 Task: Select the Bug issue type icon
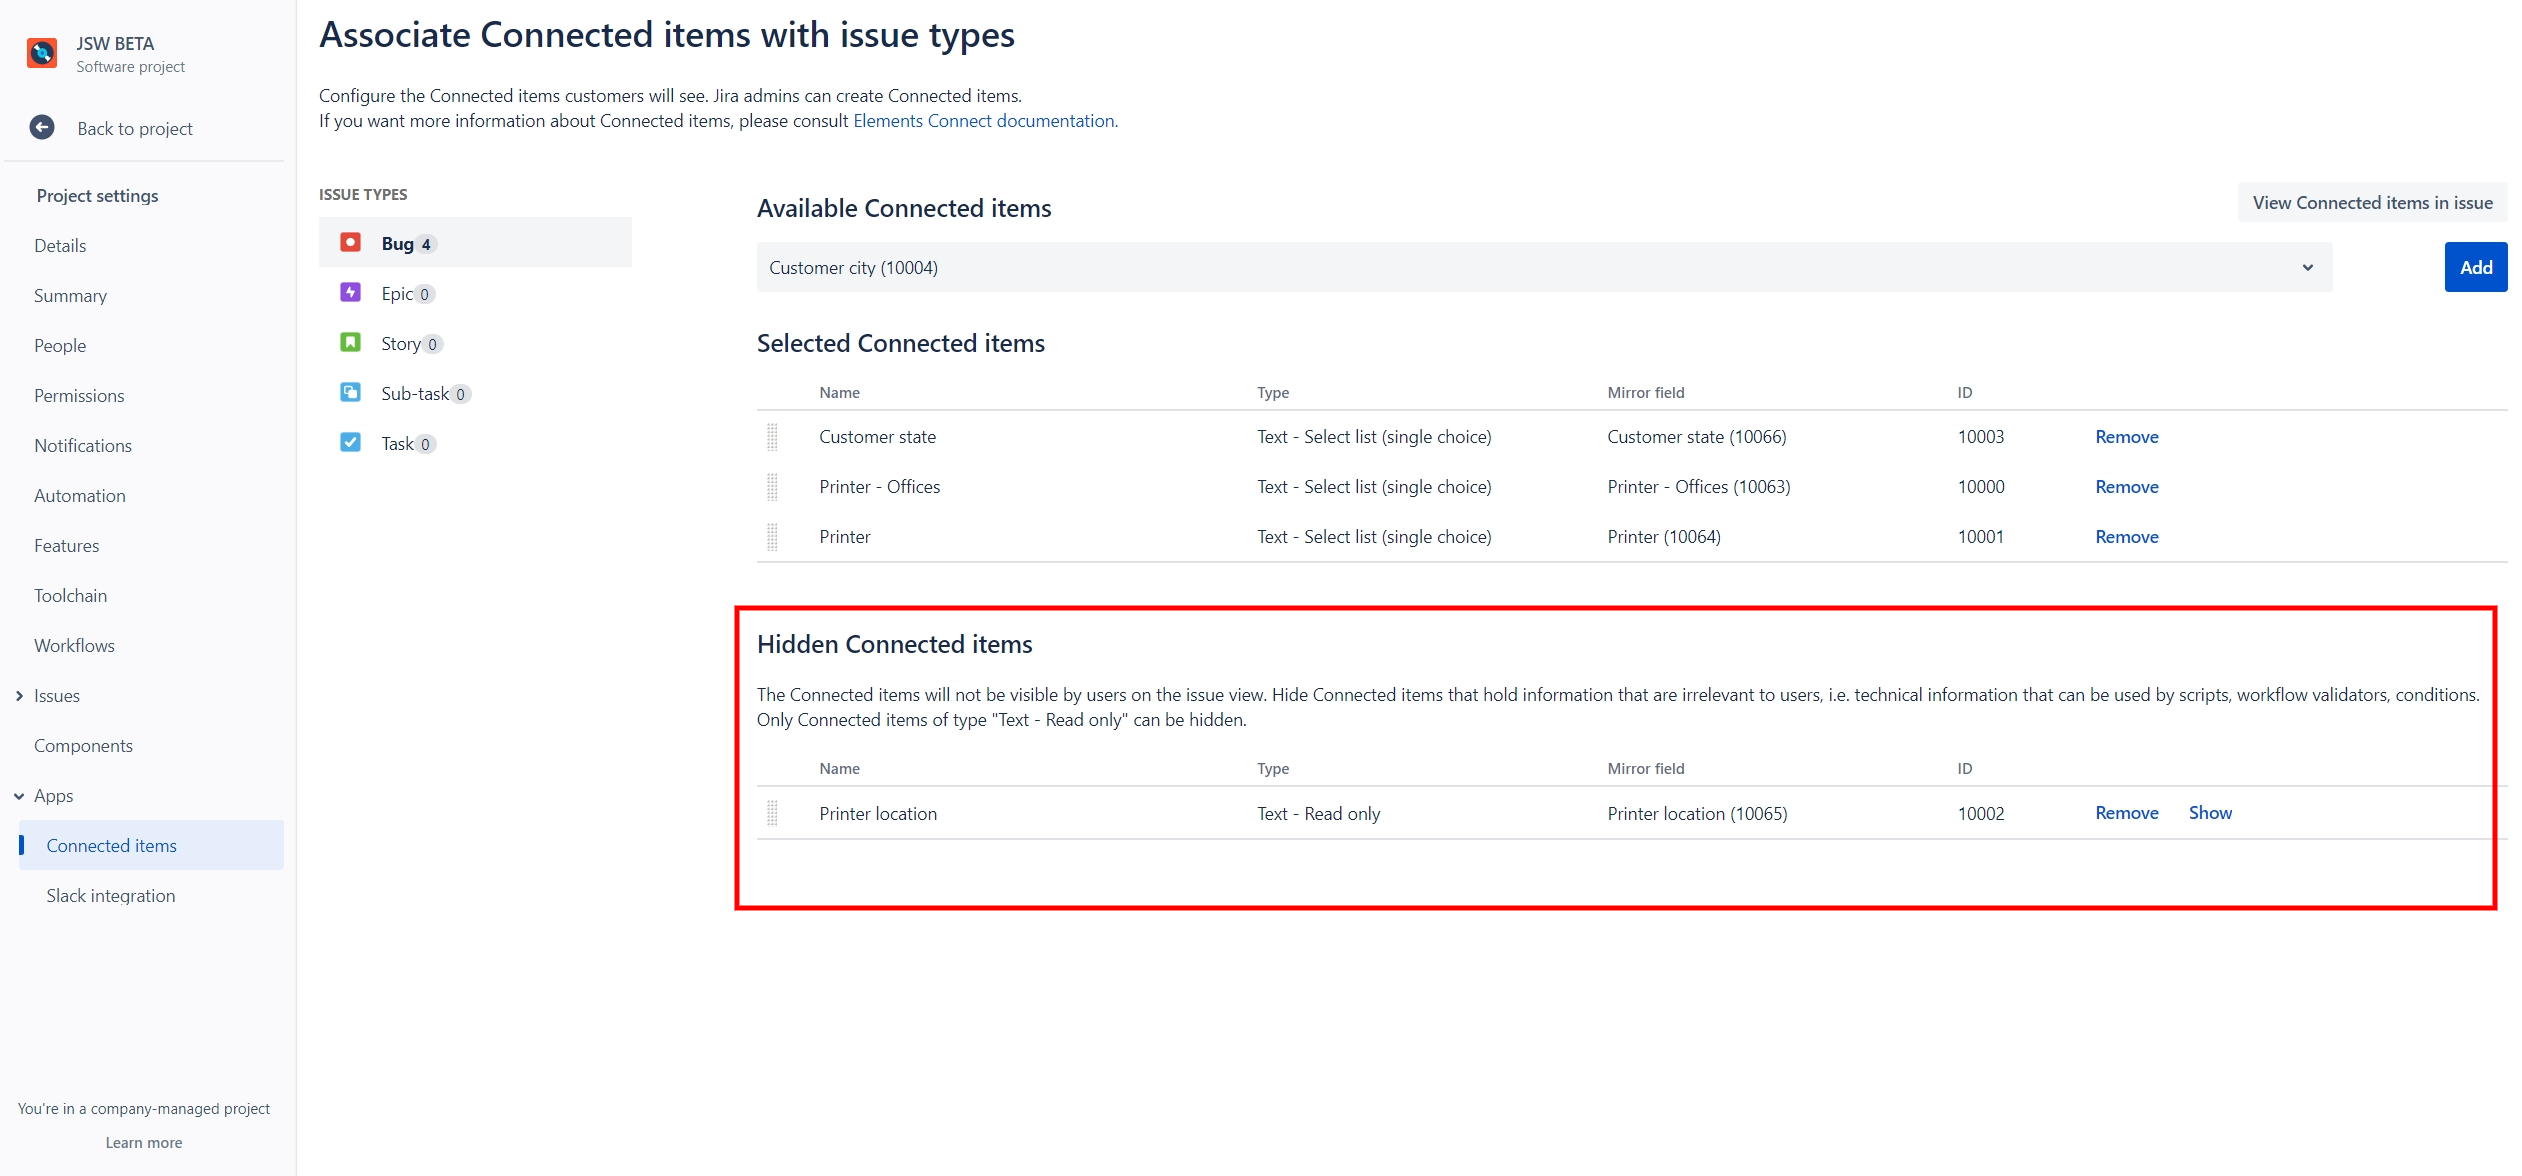(x=350, y=243)
